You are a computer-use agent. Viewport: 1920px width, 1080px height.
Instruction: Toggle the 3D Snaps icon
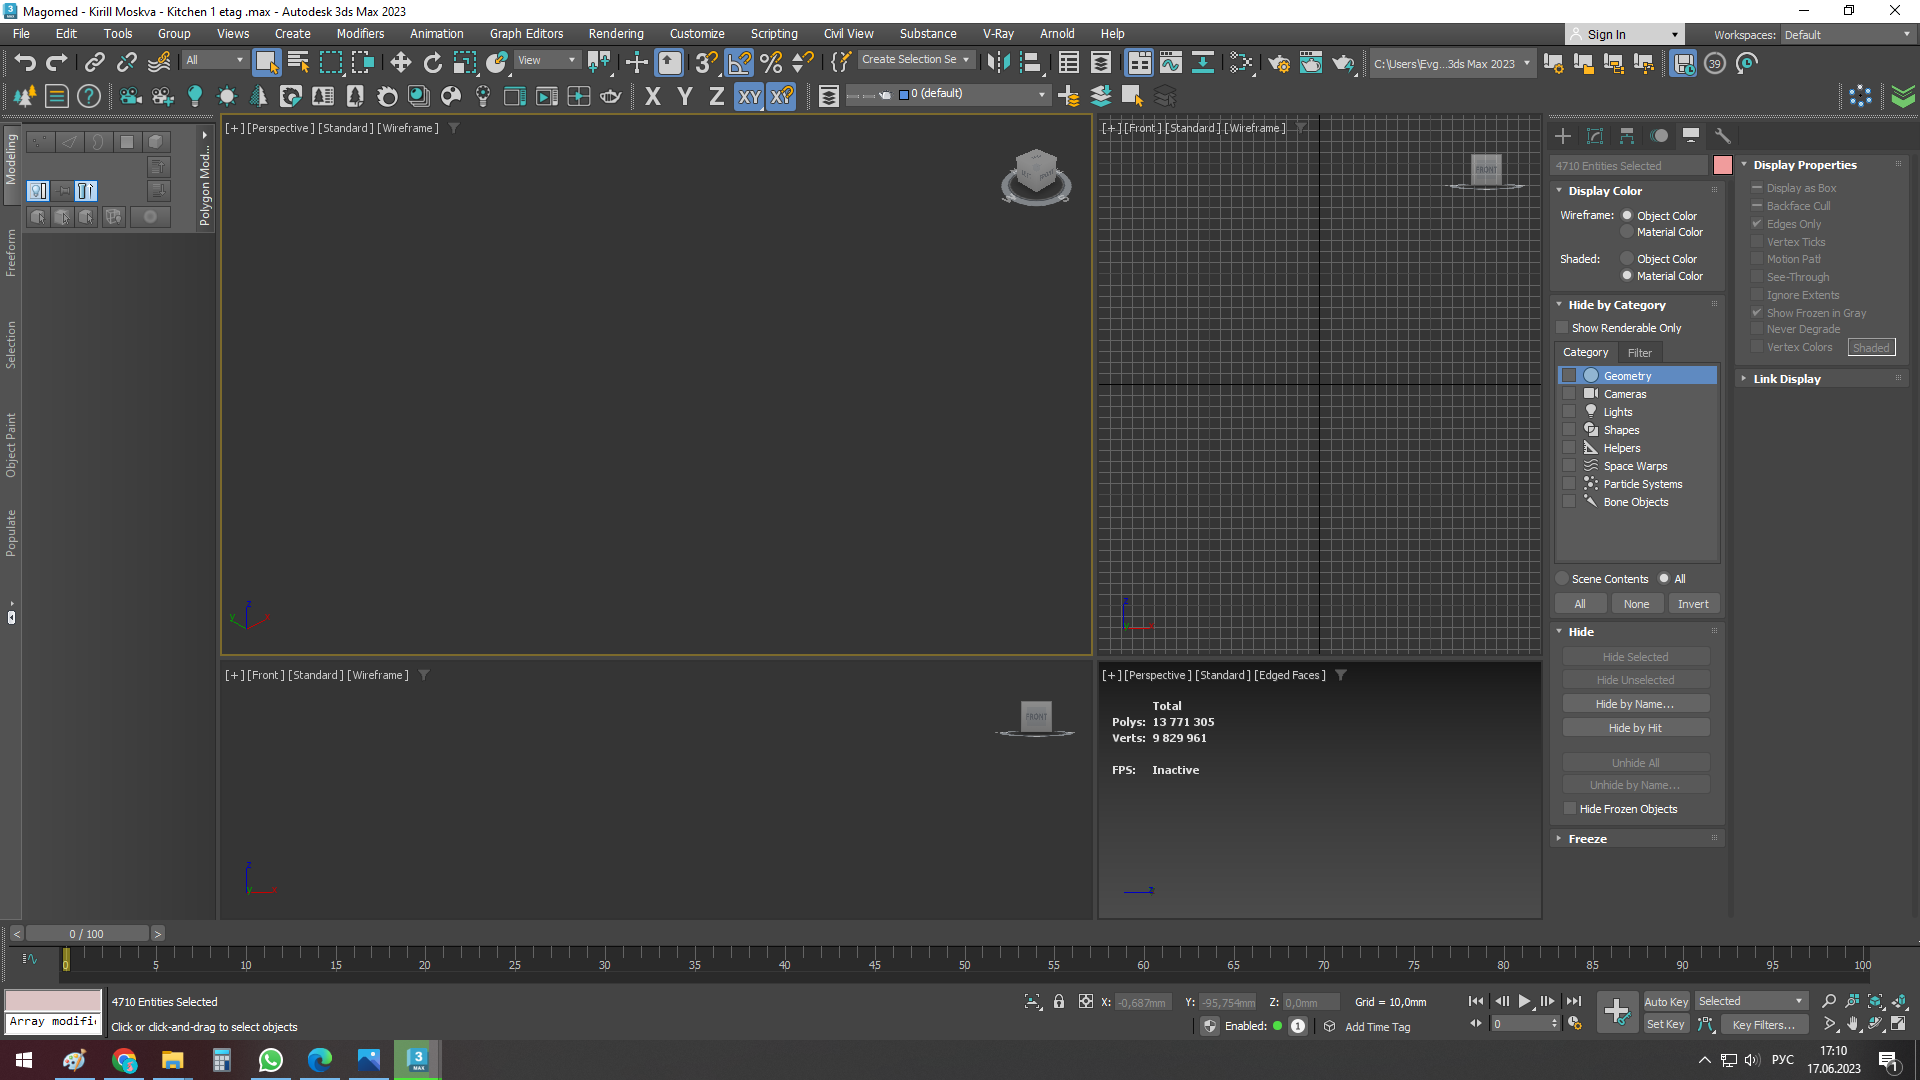(x=706, y=63)
